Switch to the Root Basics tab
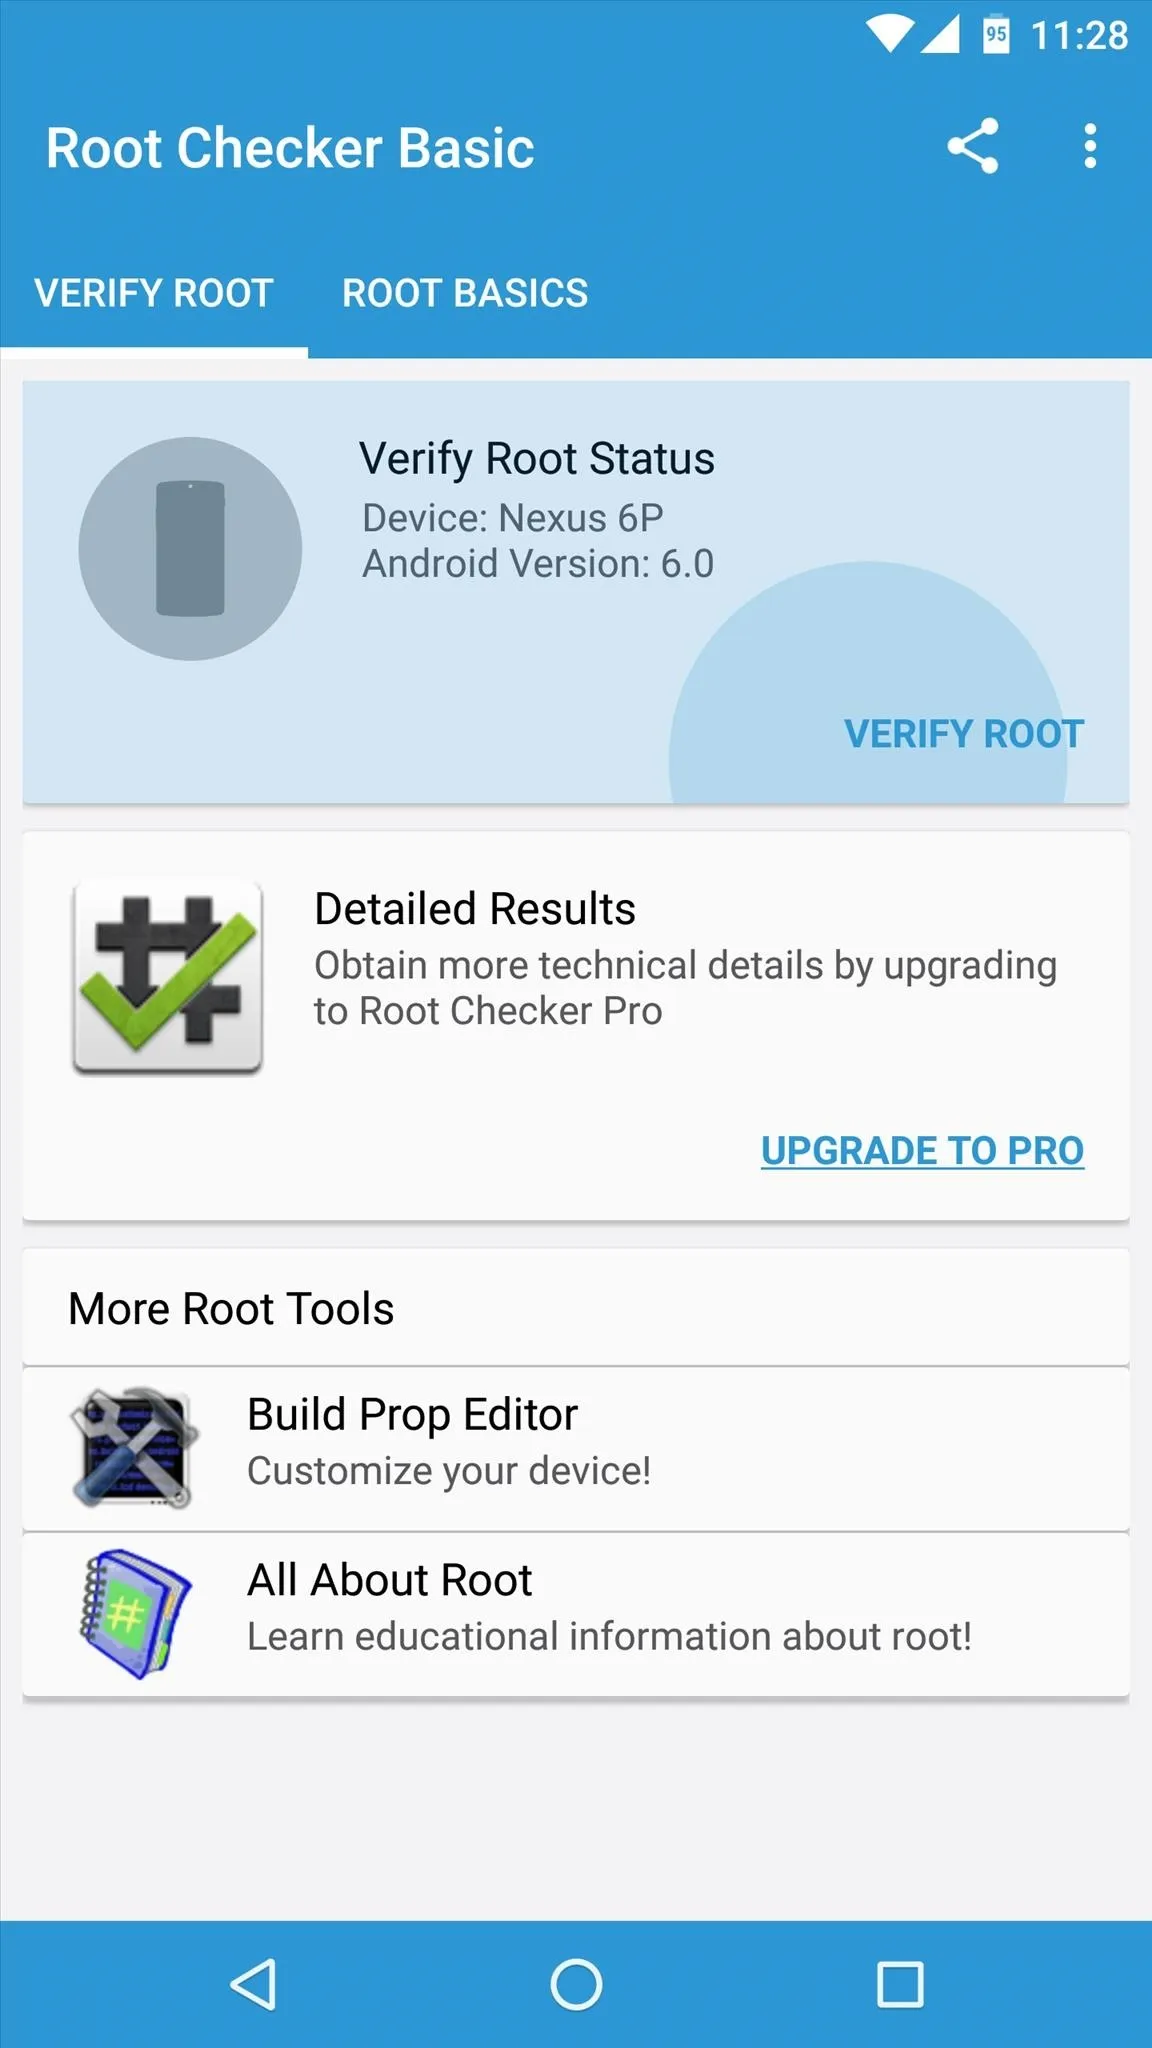Screen dimensions: 1152x2048 (x=465, y=294)
